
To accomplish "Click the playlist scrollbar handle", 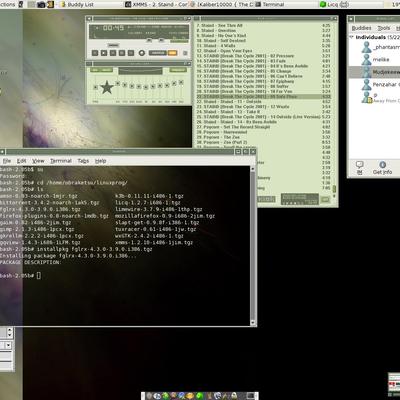I will click(334, 189).
